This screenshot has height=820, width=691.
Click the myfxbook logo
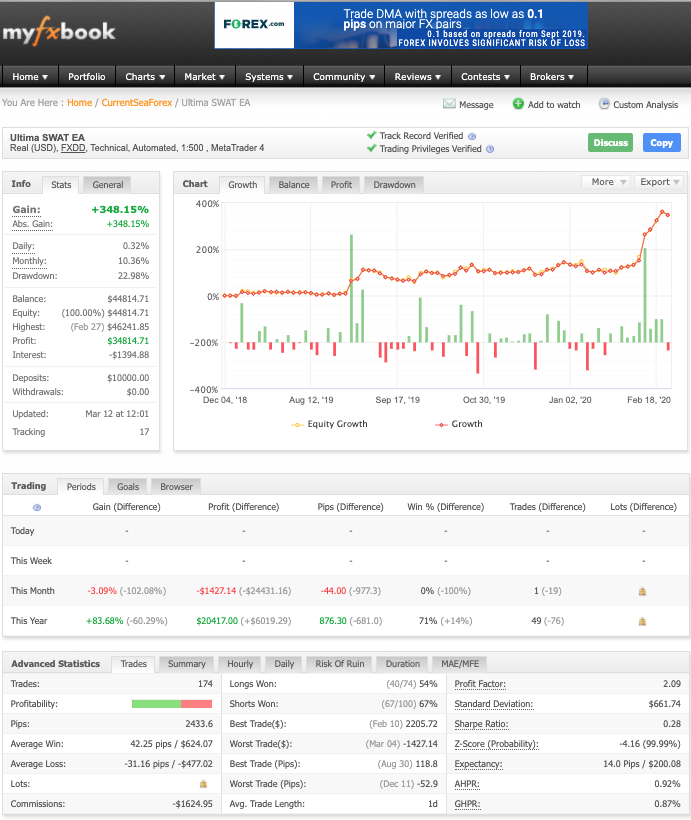(59, 31)
